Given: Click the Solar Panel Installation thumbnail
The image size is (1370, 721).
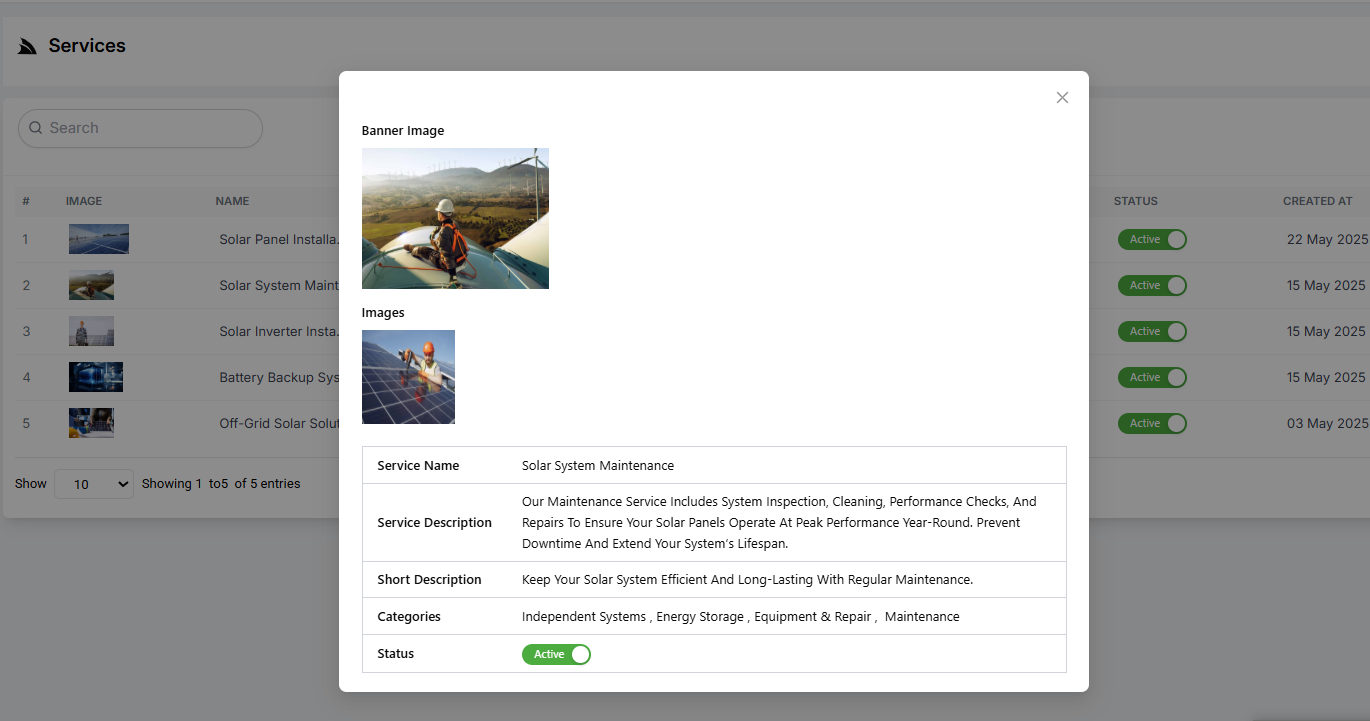Looking at the screenshot, I should (99, 239).
